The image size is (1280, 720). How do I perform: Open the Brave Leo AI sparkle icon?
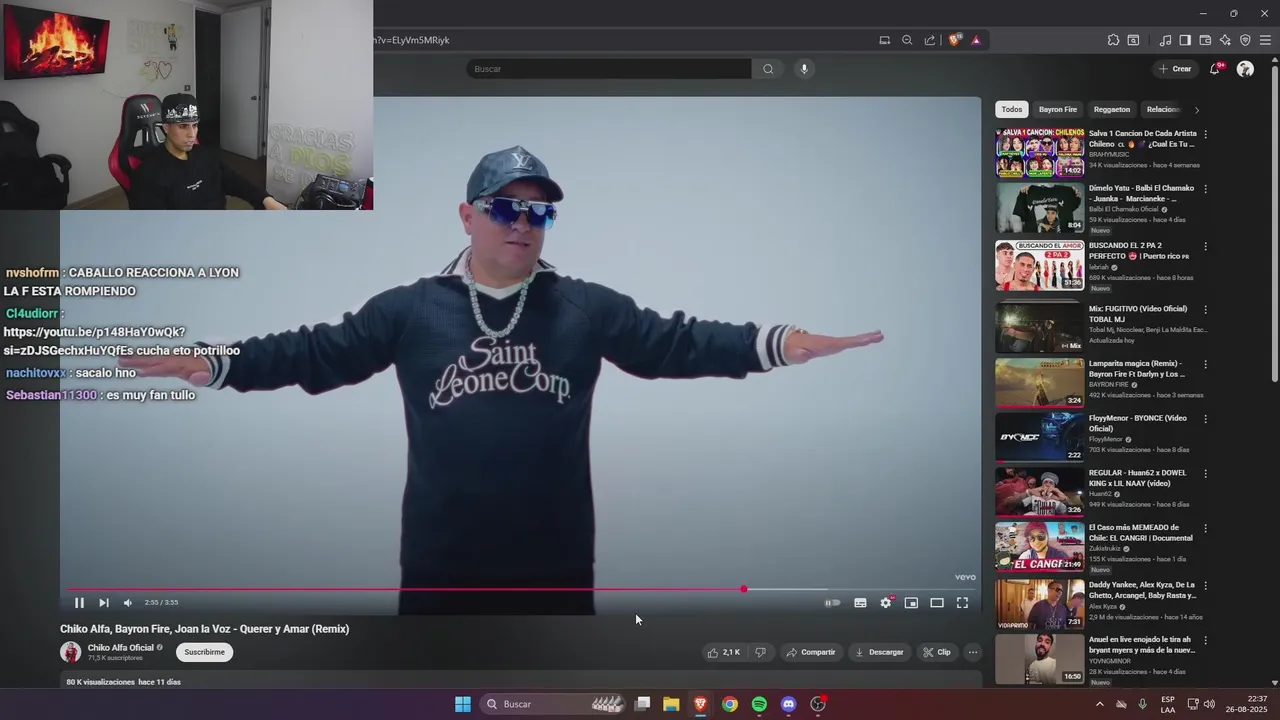[x=1225, y=40]
